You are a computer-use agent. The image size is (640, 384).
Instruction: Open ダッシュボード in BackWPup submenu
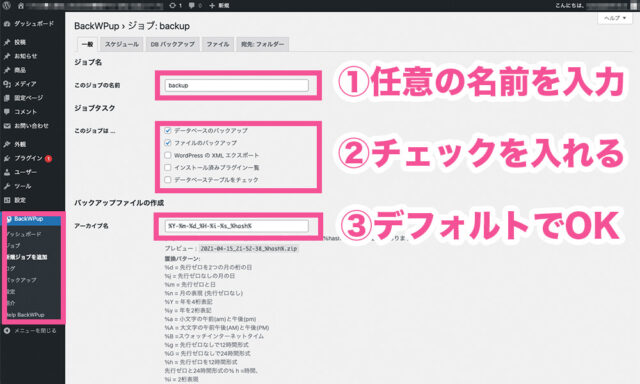coord(24,234)
